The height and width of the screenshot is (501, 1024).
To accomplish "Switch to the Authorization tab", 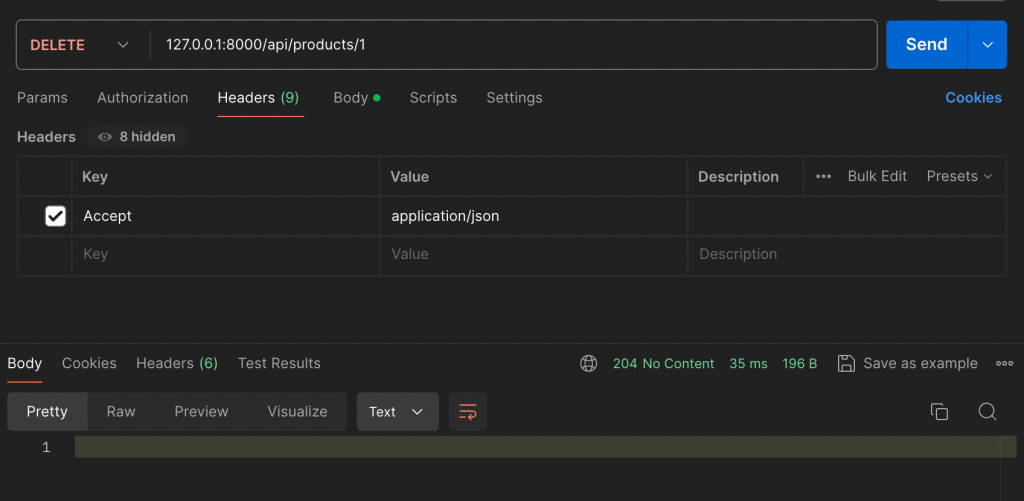I will point(142,98).
